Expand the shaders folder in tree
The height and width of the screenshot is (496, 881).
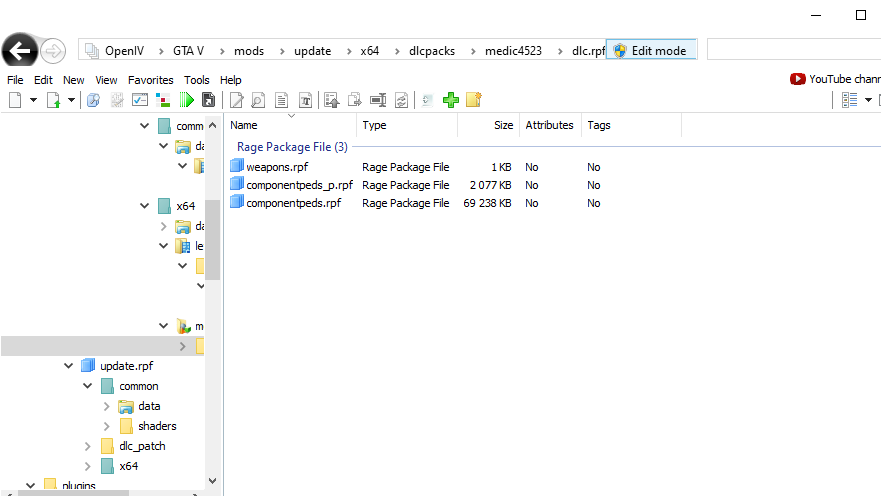[107, 426]
